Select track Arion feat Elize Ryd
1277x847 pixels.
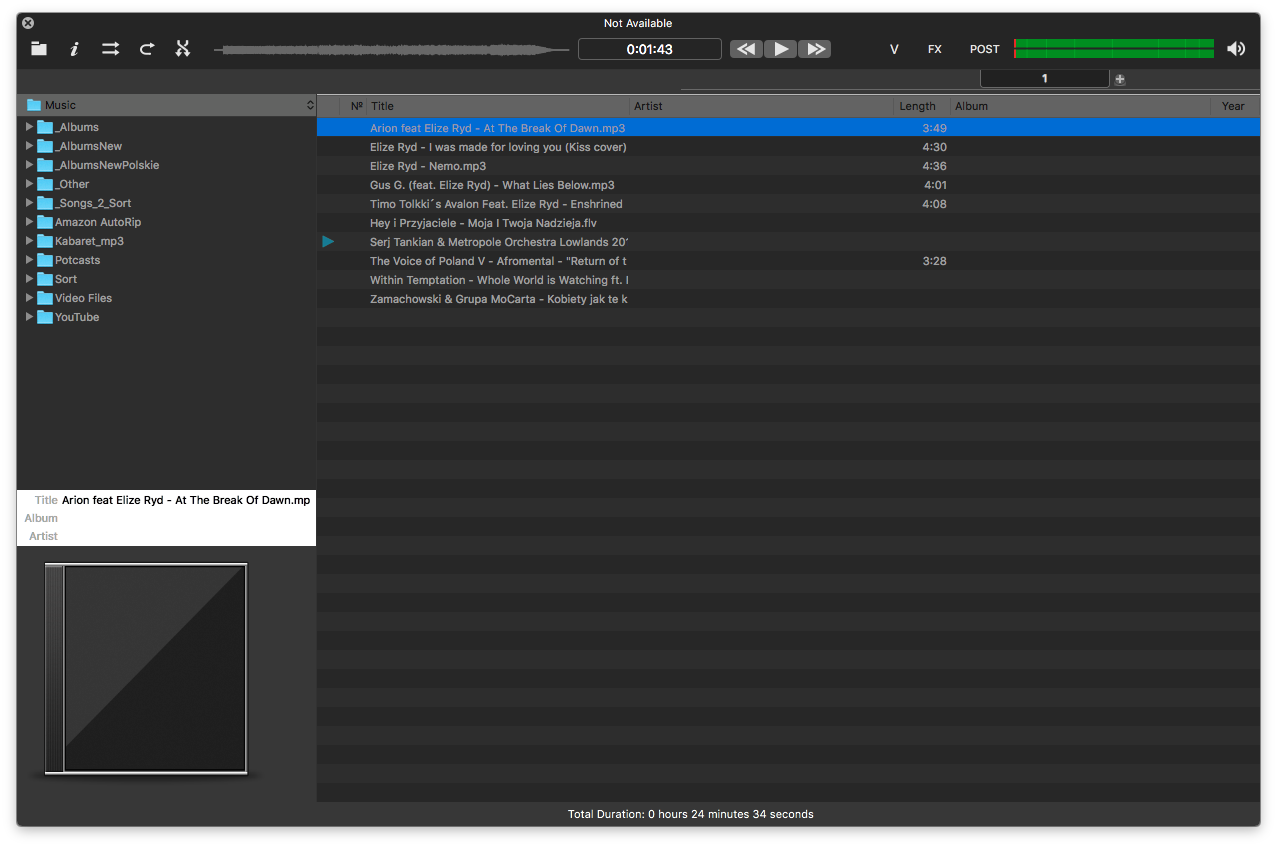coord(788,128)
